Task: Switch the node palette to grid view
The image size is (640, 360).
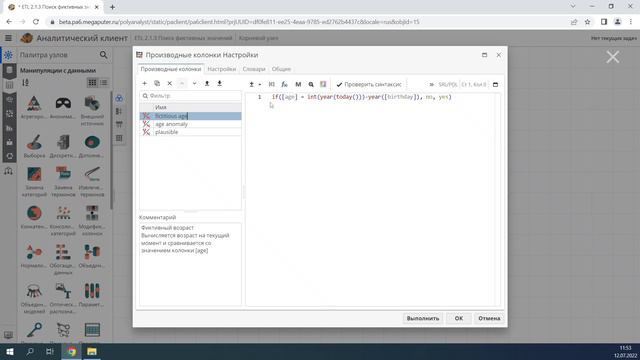Action: pos(92,83)
